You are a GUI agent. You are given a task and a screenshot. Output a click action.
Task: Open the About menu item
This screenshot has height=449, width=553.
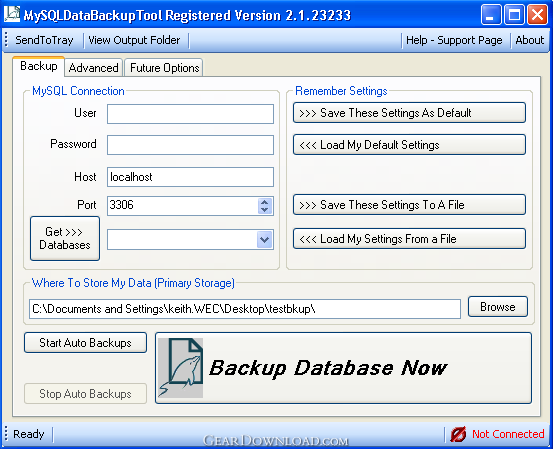click(x=530, y=40)
